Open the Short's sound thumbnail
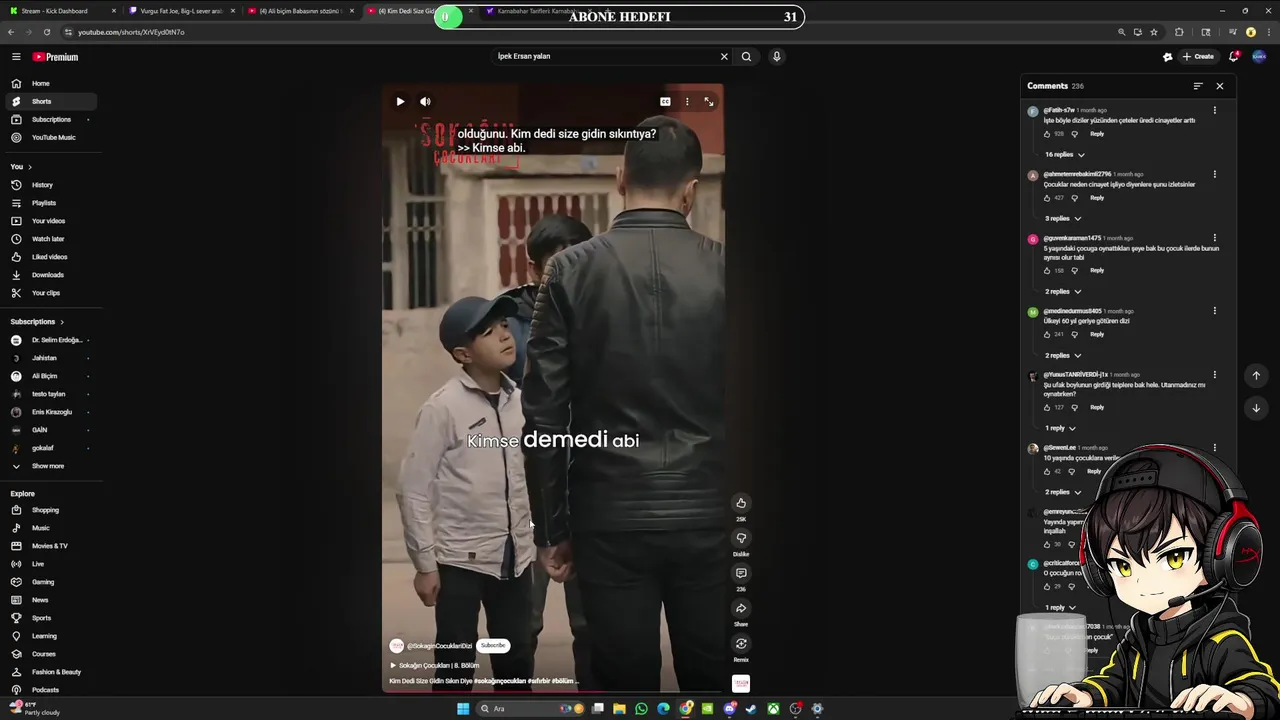Screen dimensions: 1280x720 (x=741, y=683)
